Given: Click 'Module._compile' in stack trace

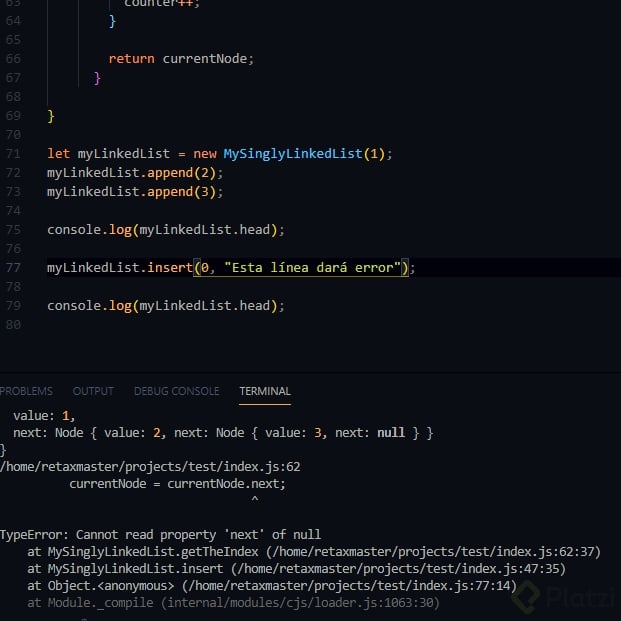Looking at the screenshot, I should coord(101,603).
